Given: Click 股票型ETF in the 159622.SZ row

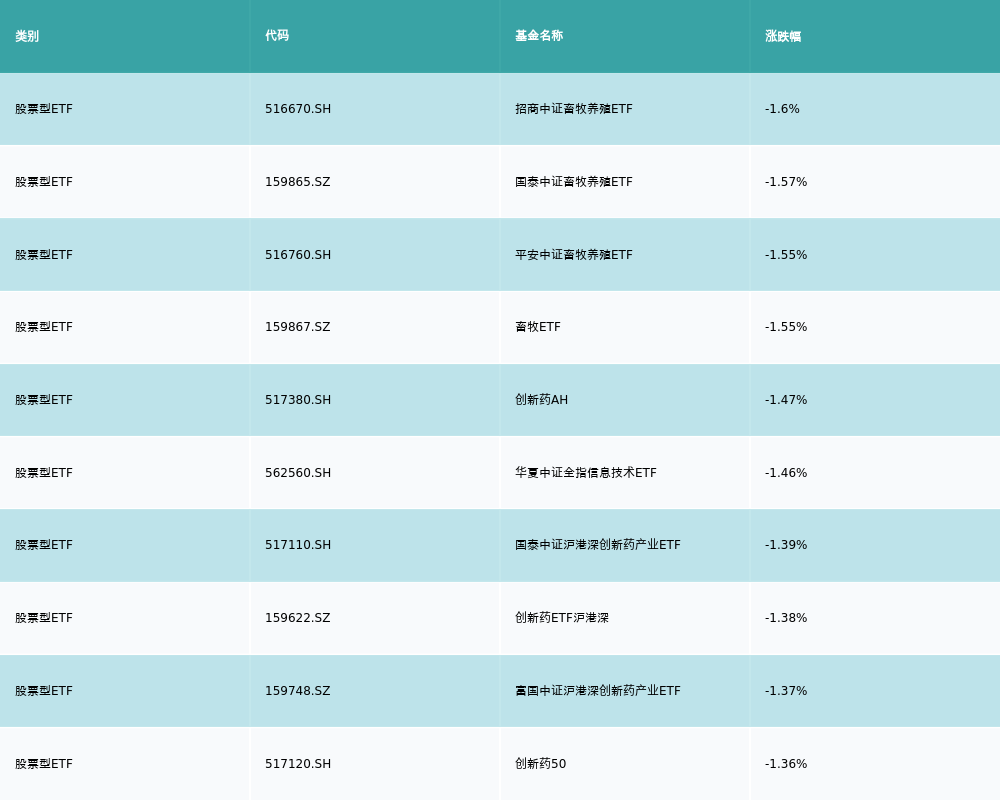Looking at the screenshot, I should pos(44,618).
